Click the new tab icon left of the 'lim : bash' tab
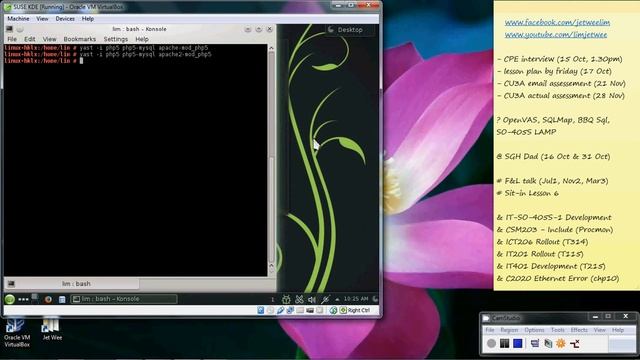The height and width of the screenshot is (360, 640). tap(11, 284)
